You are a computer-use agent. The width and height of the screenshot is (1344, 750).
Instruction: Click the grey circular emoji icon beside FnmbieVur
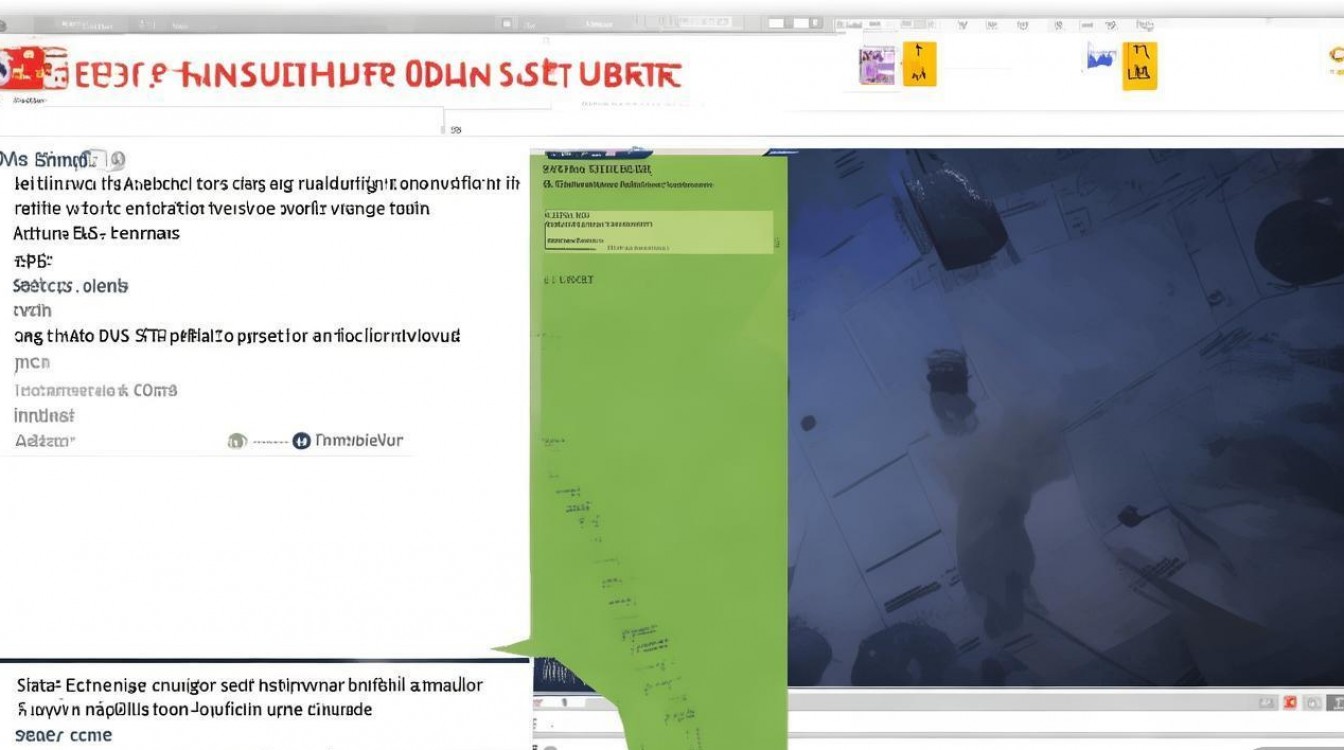click(x=237, y=439)
